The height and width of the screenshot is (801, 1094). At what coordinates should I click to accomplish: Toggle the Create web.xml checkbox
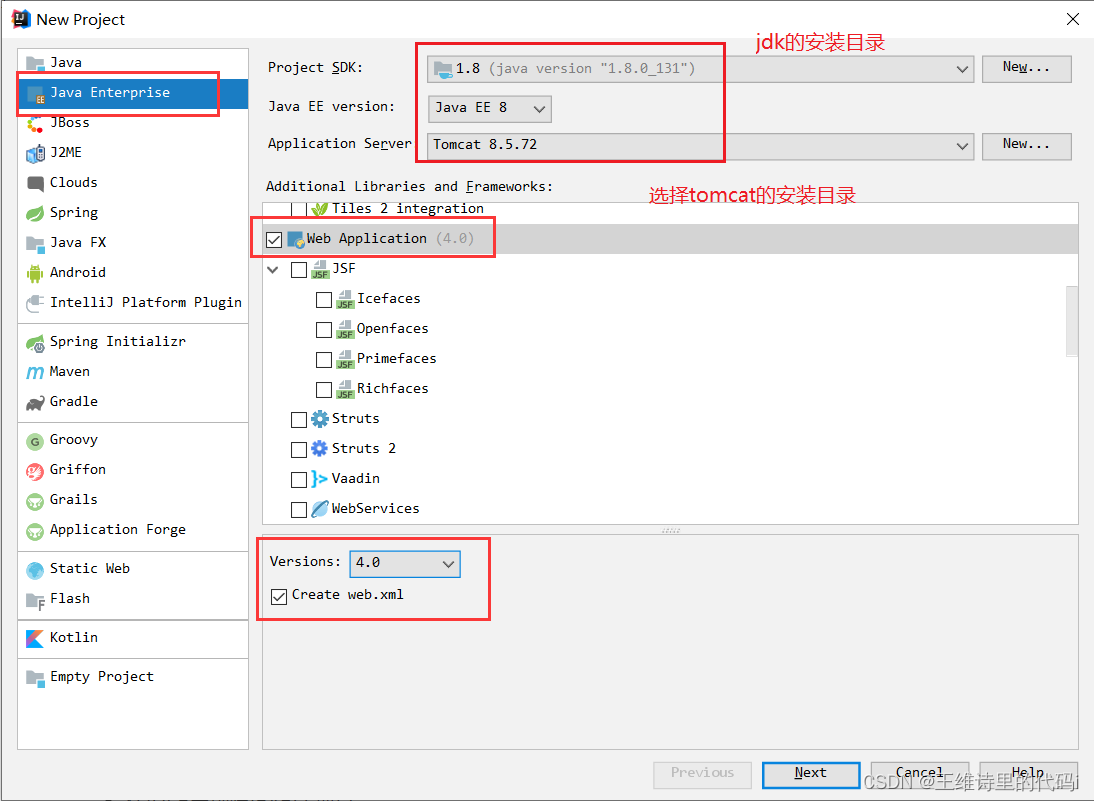[x=279, y=597]
